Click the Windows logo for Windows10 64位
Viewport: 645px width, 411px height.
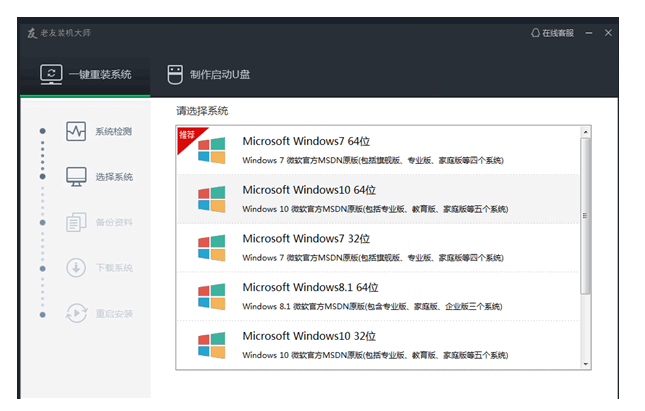click(211, 199)
